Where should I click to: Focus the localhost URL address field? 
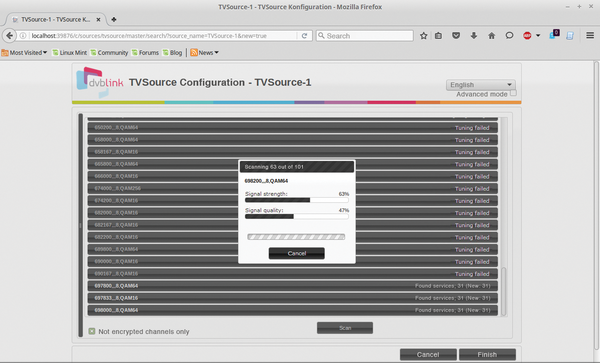163,36
